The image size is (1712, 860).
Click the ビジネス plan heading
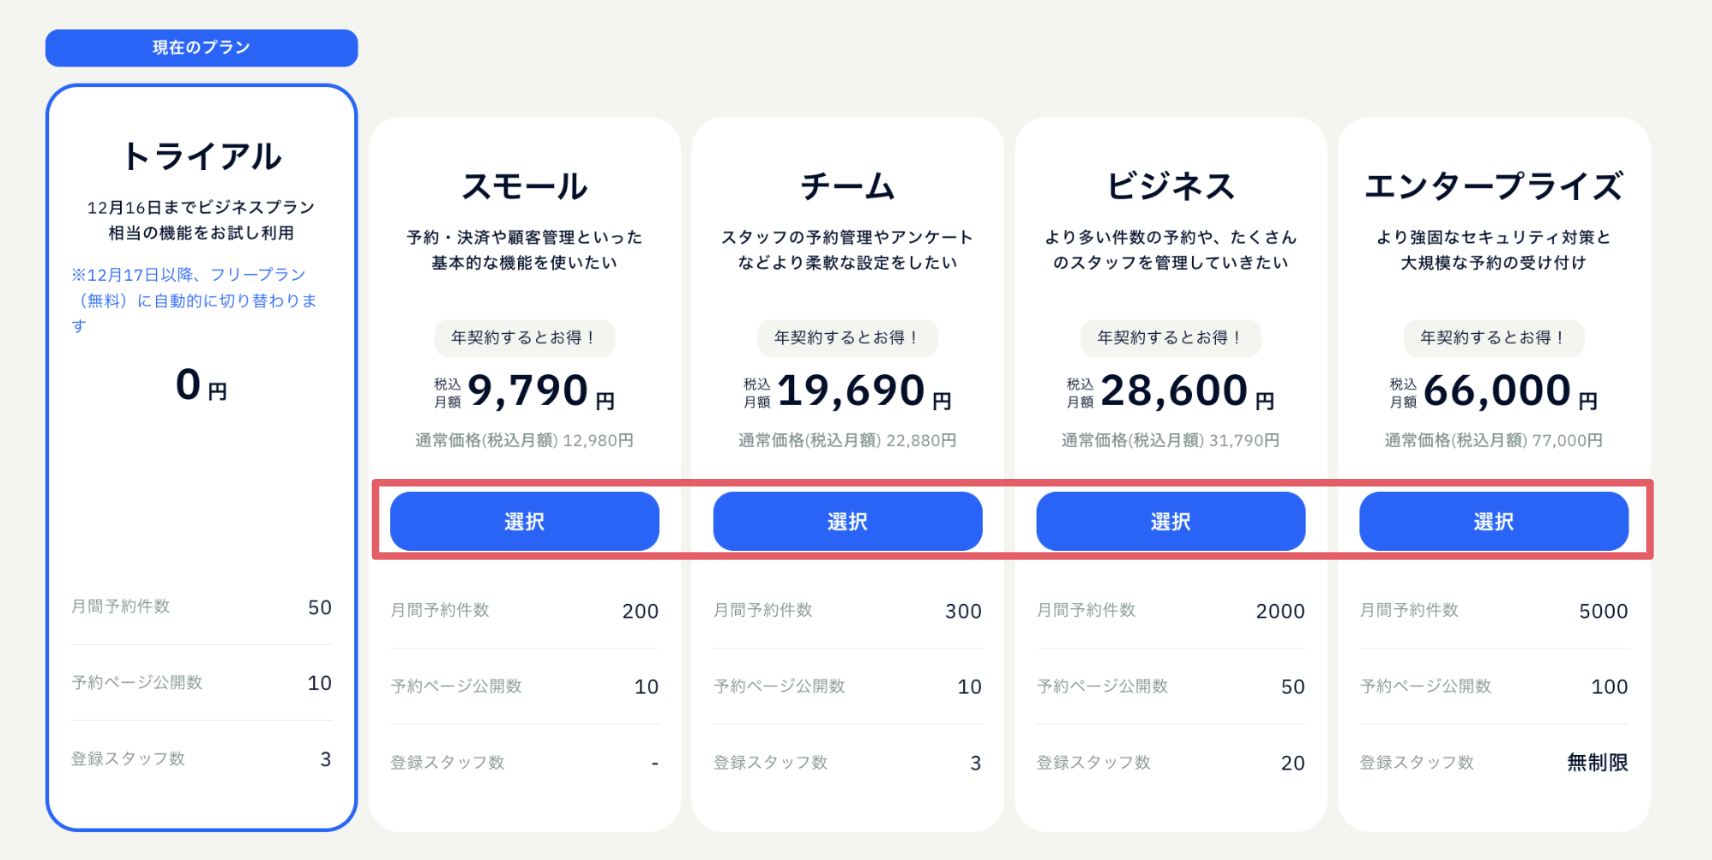point(1170,187)
